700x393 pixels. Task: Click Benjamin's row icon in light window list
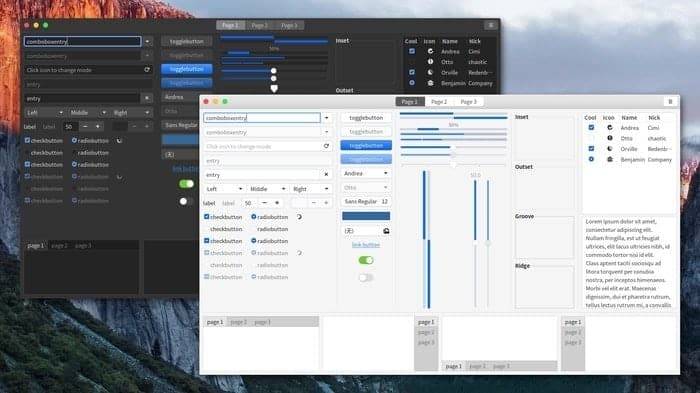pyautogui.click(x=610, y=159)
